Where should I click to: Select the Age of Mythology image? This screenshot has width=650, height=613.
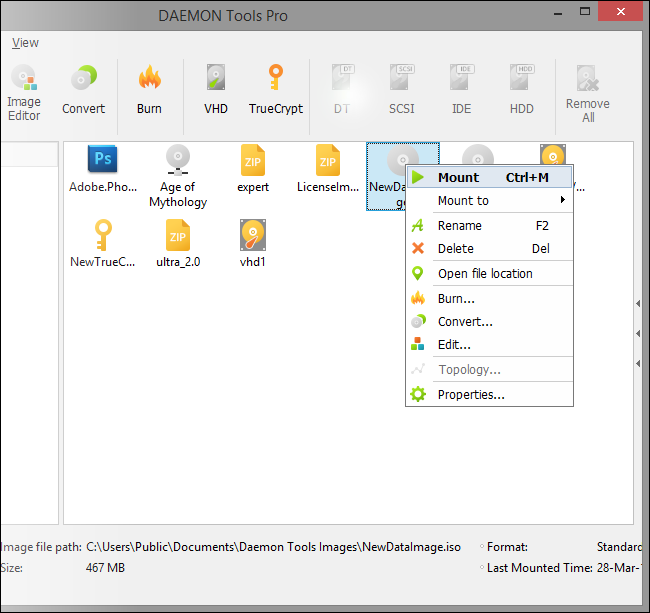pos(178,176)
